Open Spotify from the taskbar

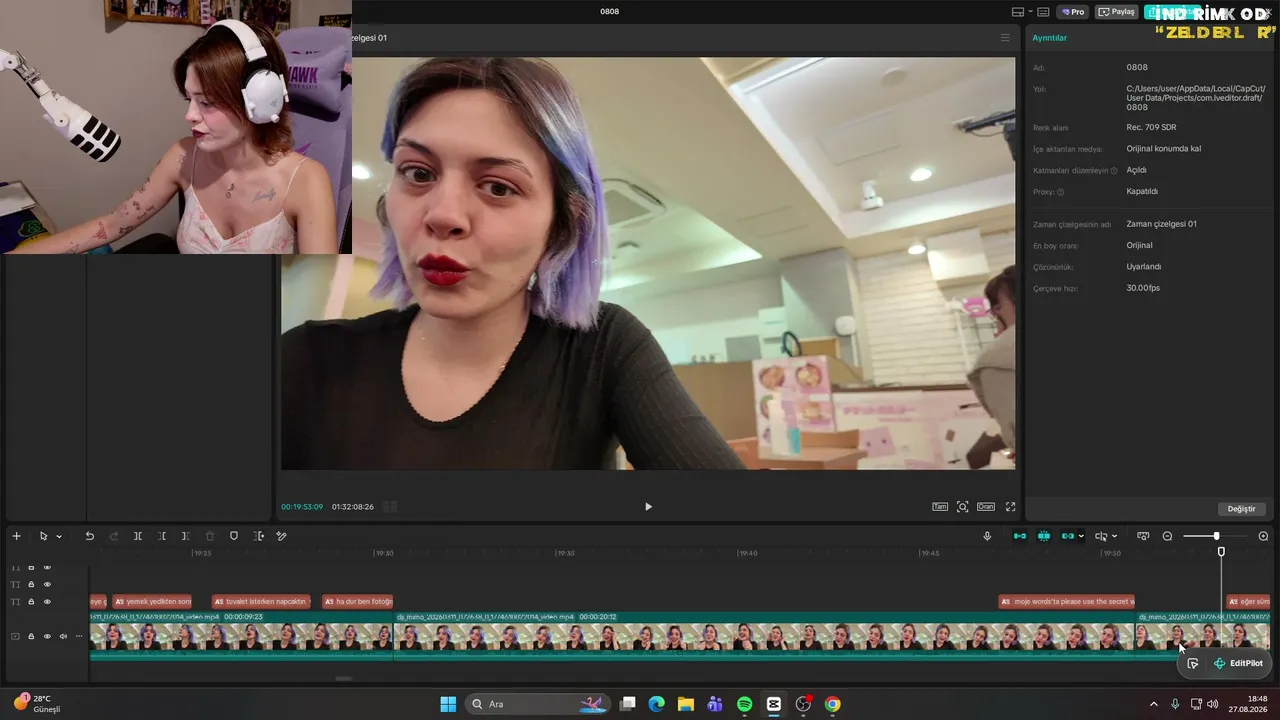744,704
